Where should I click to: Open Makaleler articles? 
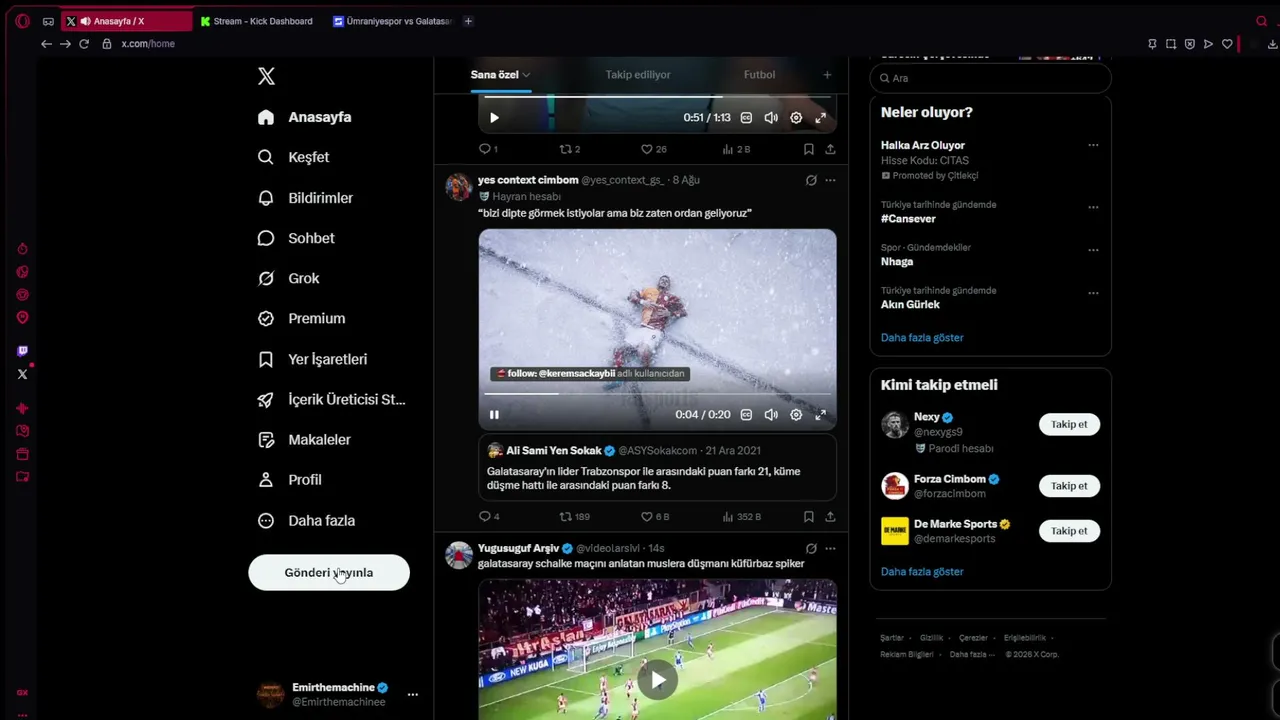305,439
